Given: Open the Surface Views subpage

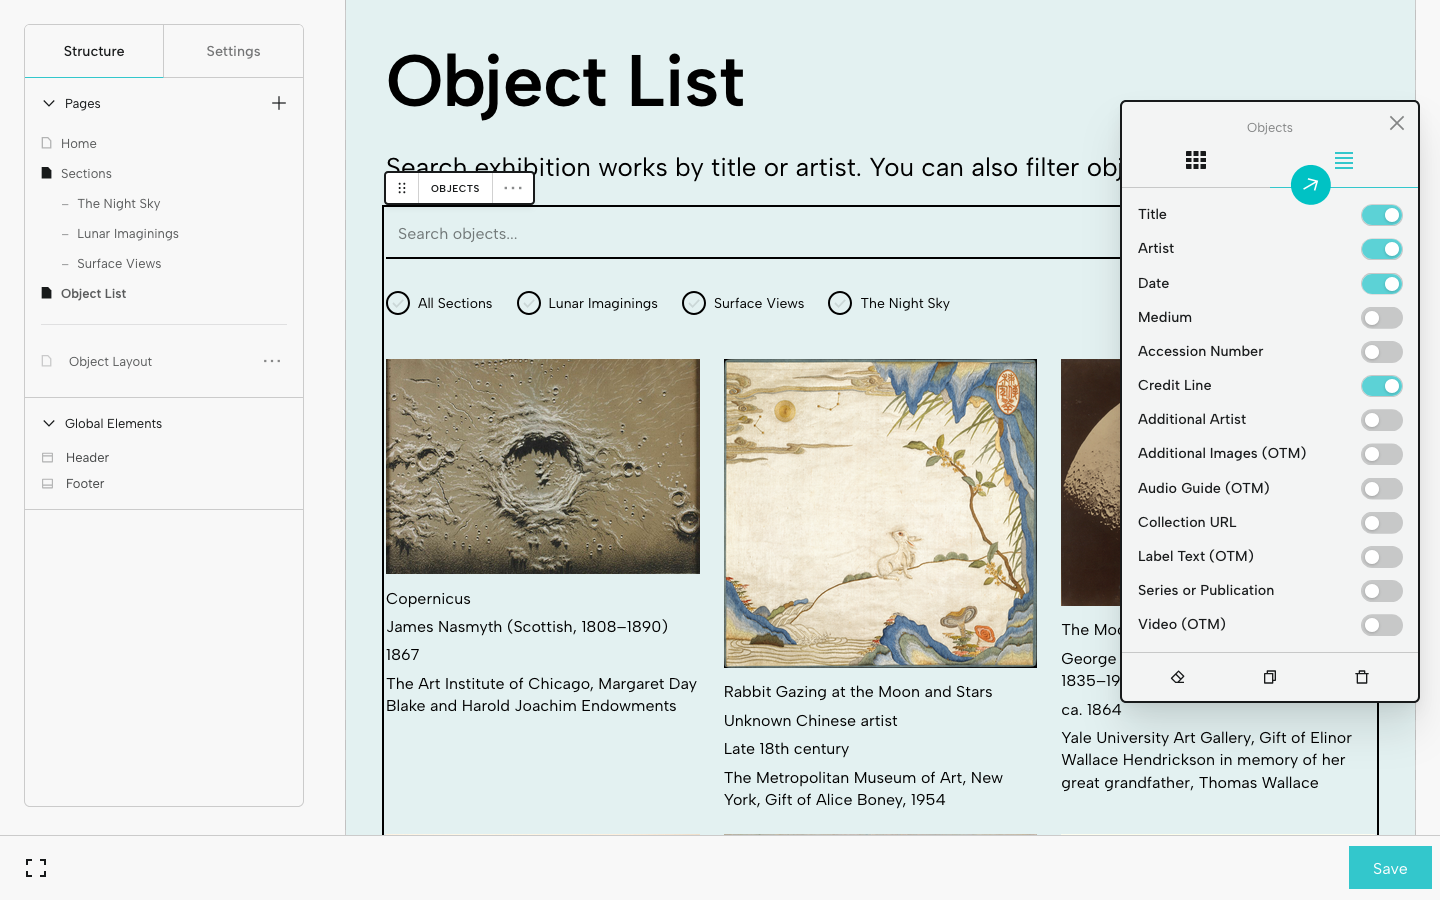Looking at the screenshot, I should (x=119, y=264).
